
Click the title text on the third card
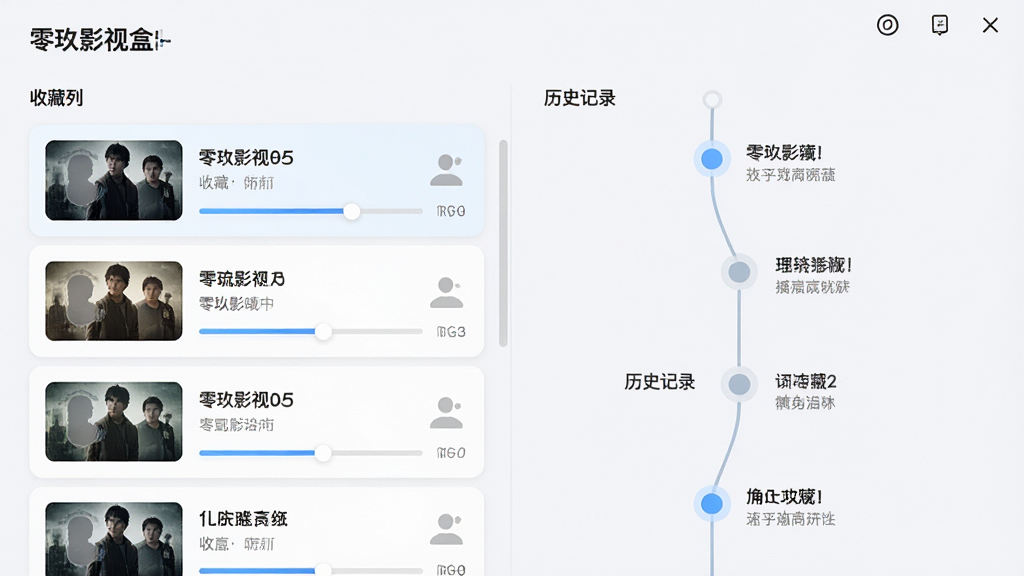point(246,400)
